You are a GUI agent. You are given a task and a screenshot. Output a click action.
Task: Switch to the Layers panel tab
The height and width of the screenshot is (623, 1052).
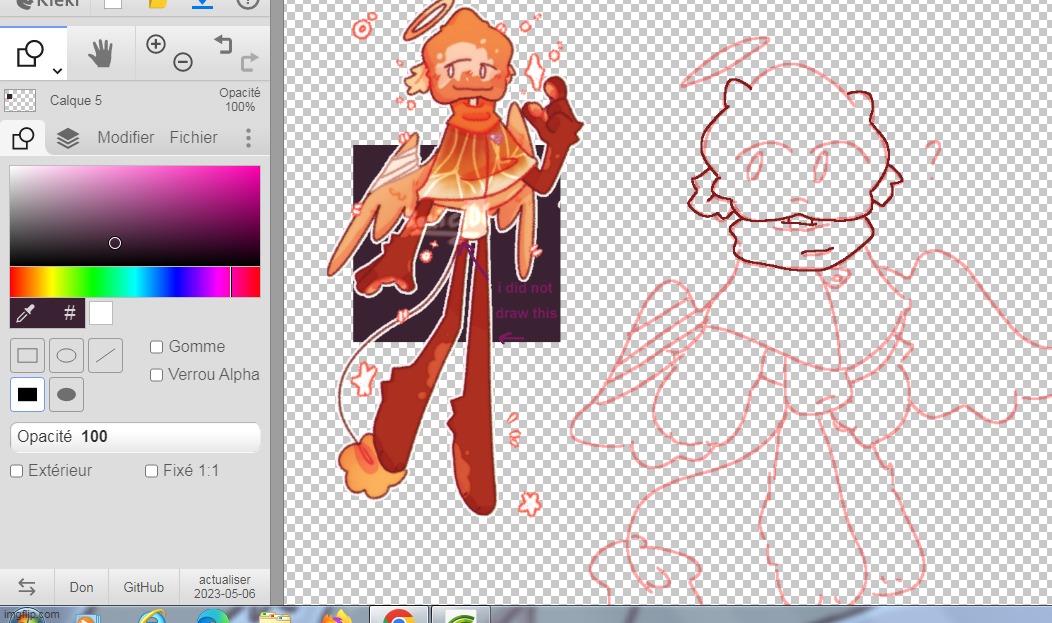pos(68,137)
